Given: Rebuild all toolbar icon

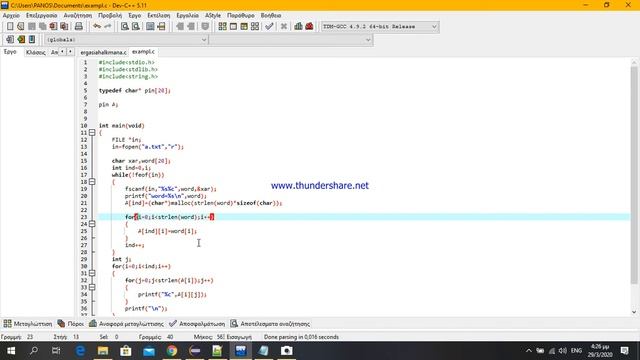Looking at the screenshot, I should tap(255, 27).
